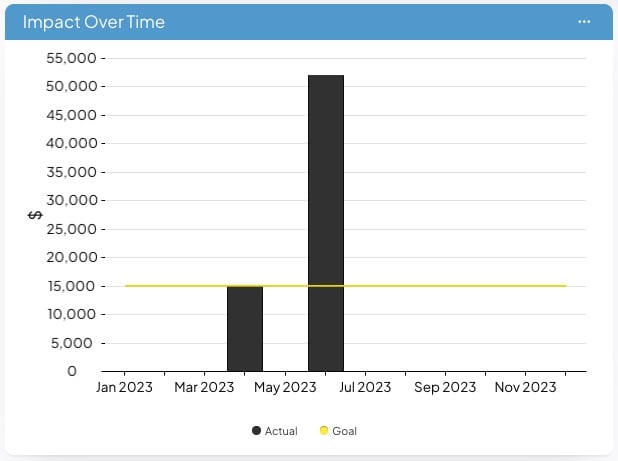The width and height of the screenshot is (618, 461).
Task: Click the Mar 2023 axis label
Action: (205, 387)
